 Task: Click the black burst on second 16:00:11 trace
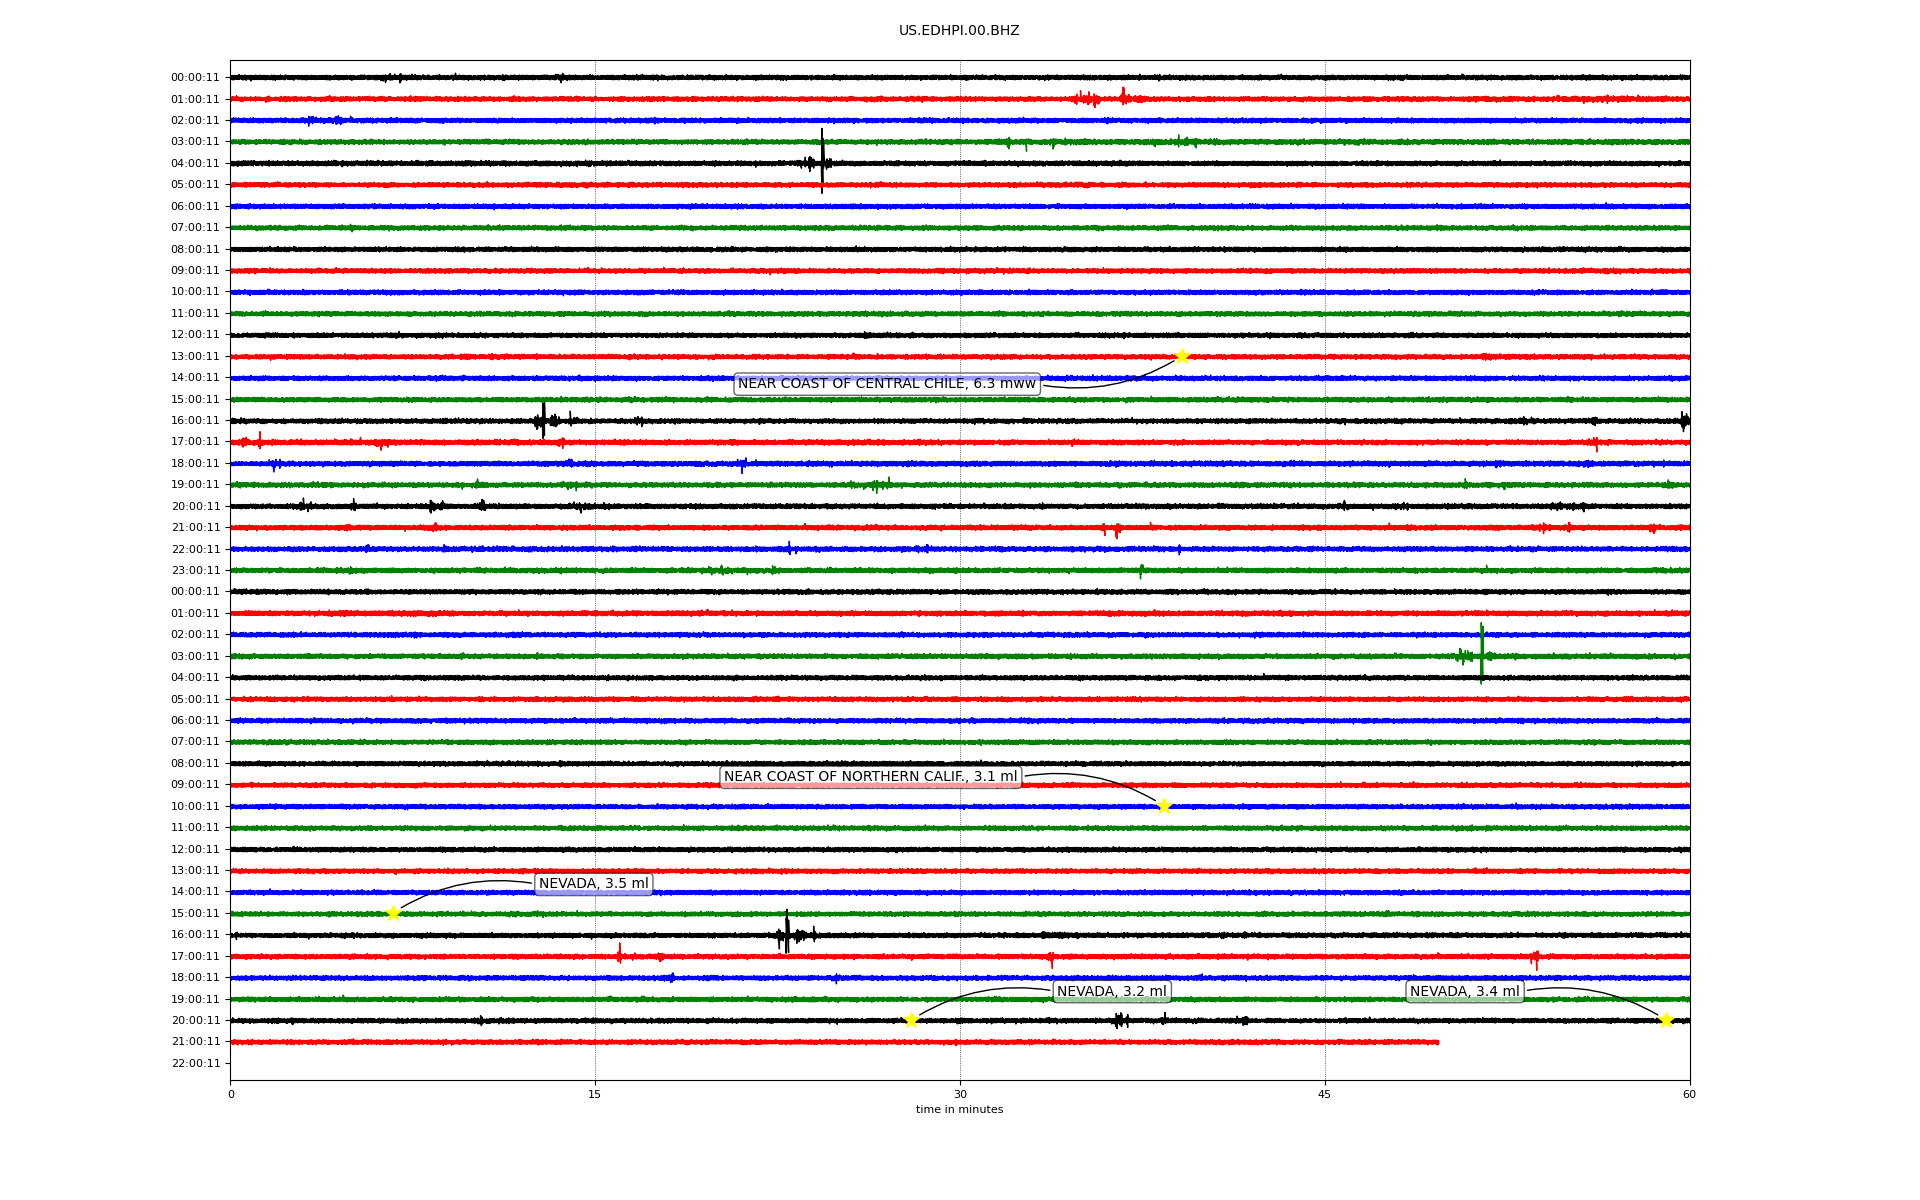tap(786, 934)
